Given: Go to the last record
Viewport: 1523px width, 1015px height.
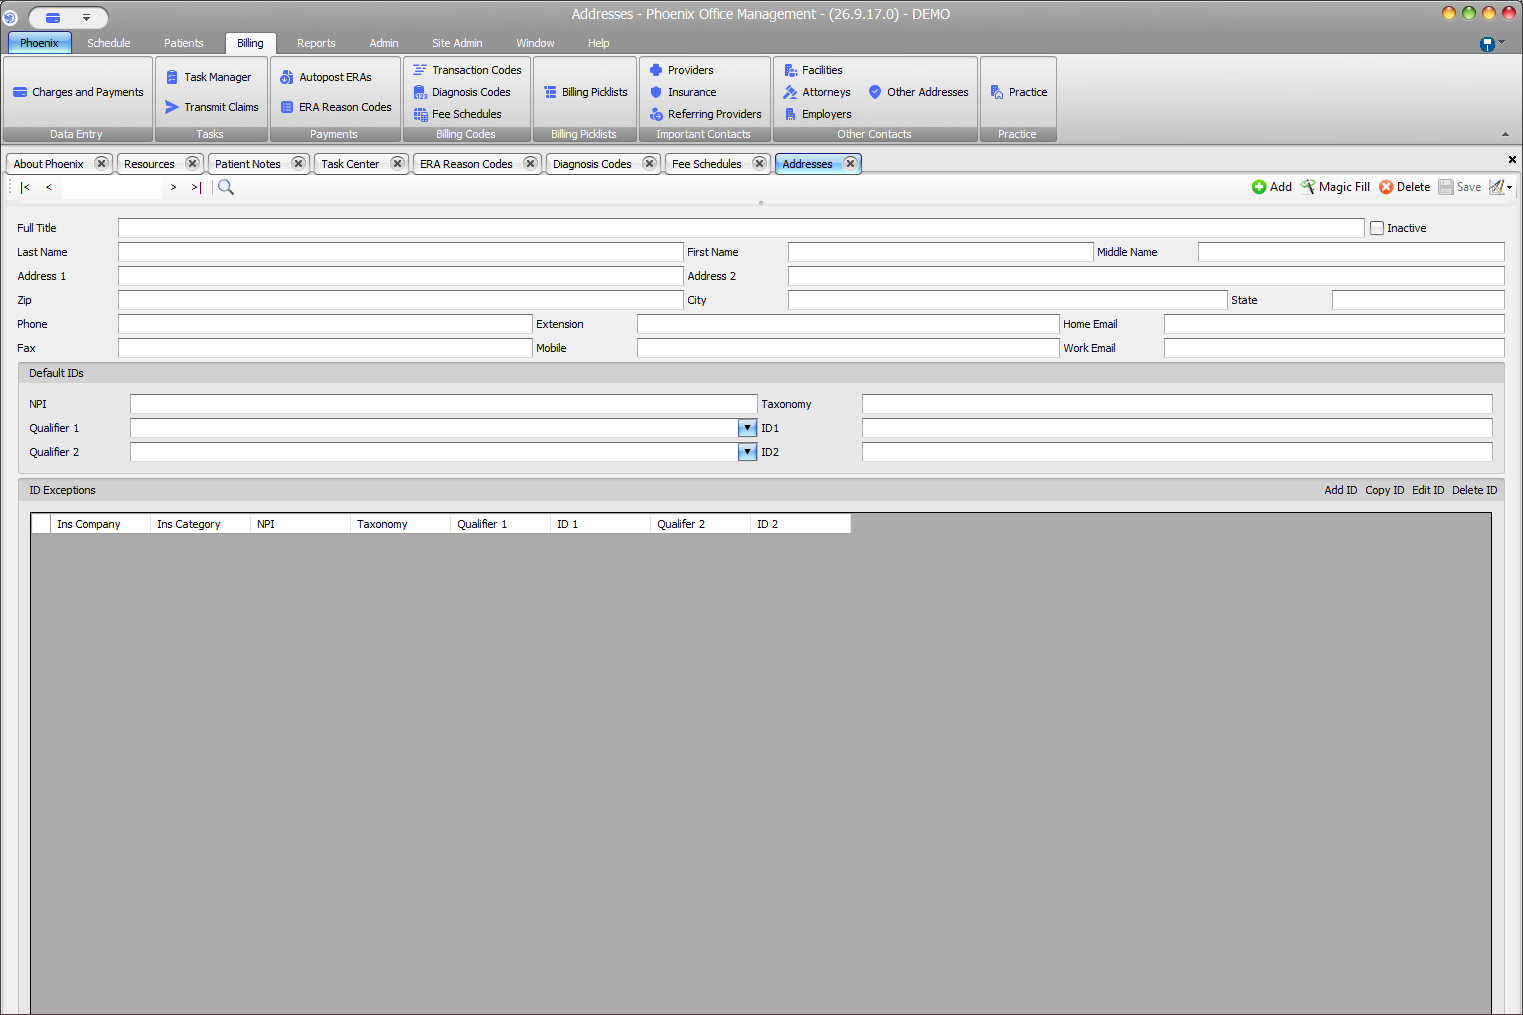Looking at the screenshot, I should [196, 187].
